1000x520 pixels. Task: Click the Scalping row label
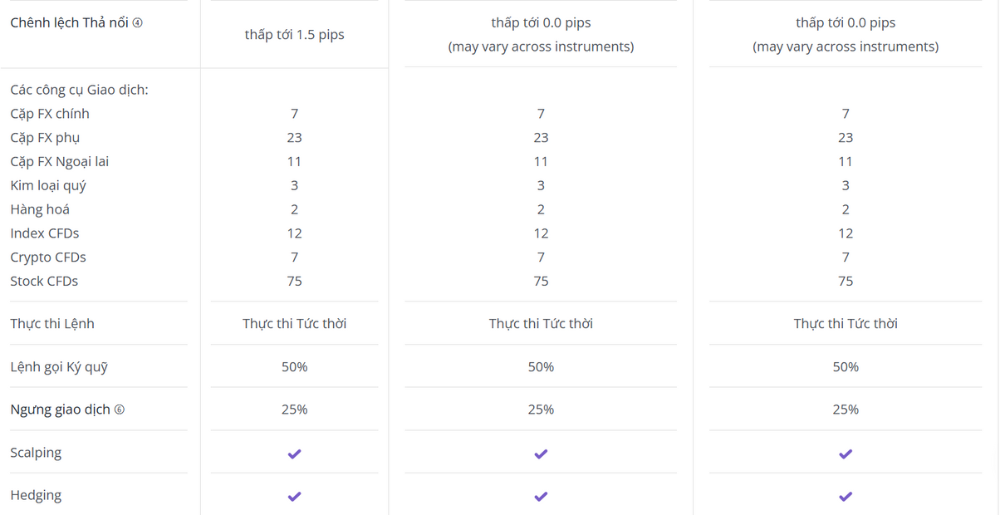[36, 453]
